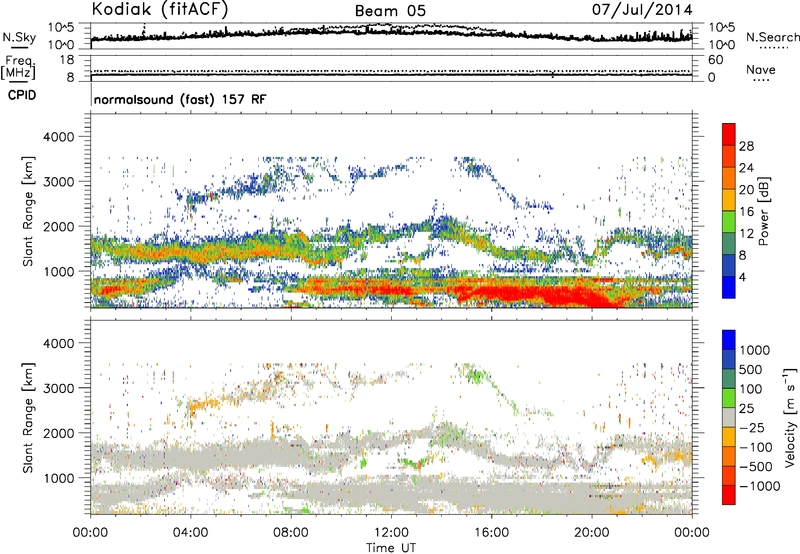Click the 'N.Search' legend label
The height and width of the screenshot is (554, 800).
coord(773,37)
